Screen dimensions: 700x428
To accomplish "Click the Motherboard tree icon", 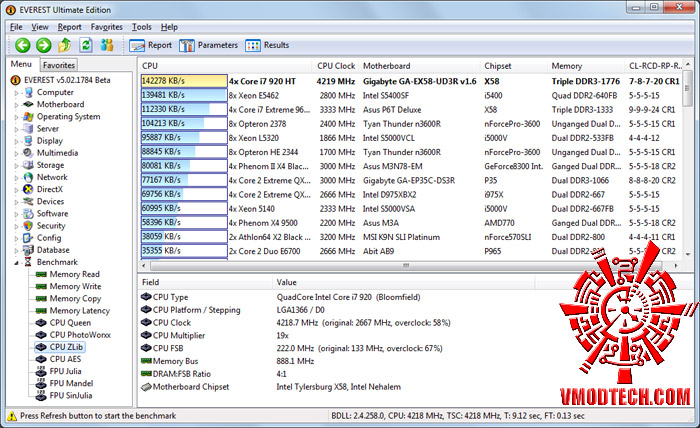I will tap(28, 104).
